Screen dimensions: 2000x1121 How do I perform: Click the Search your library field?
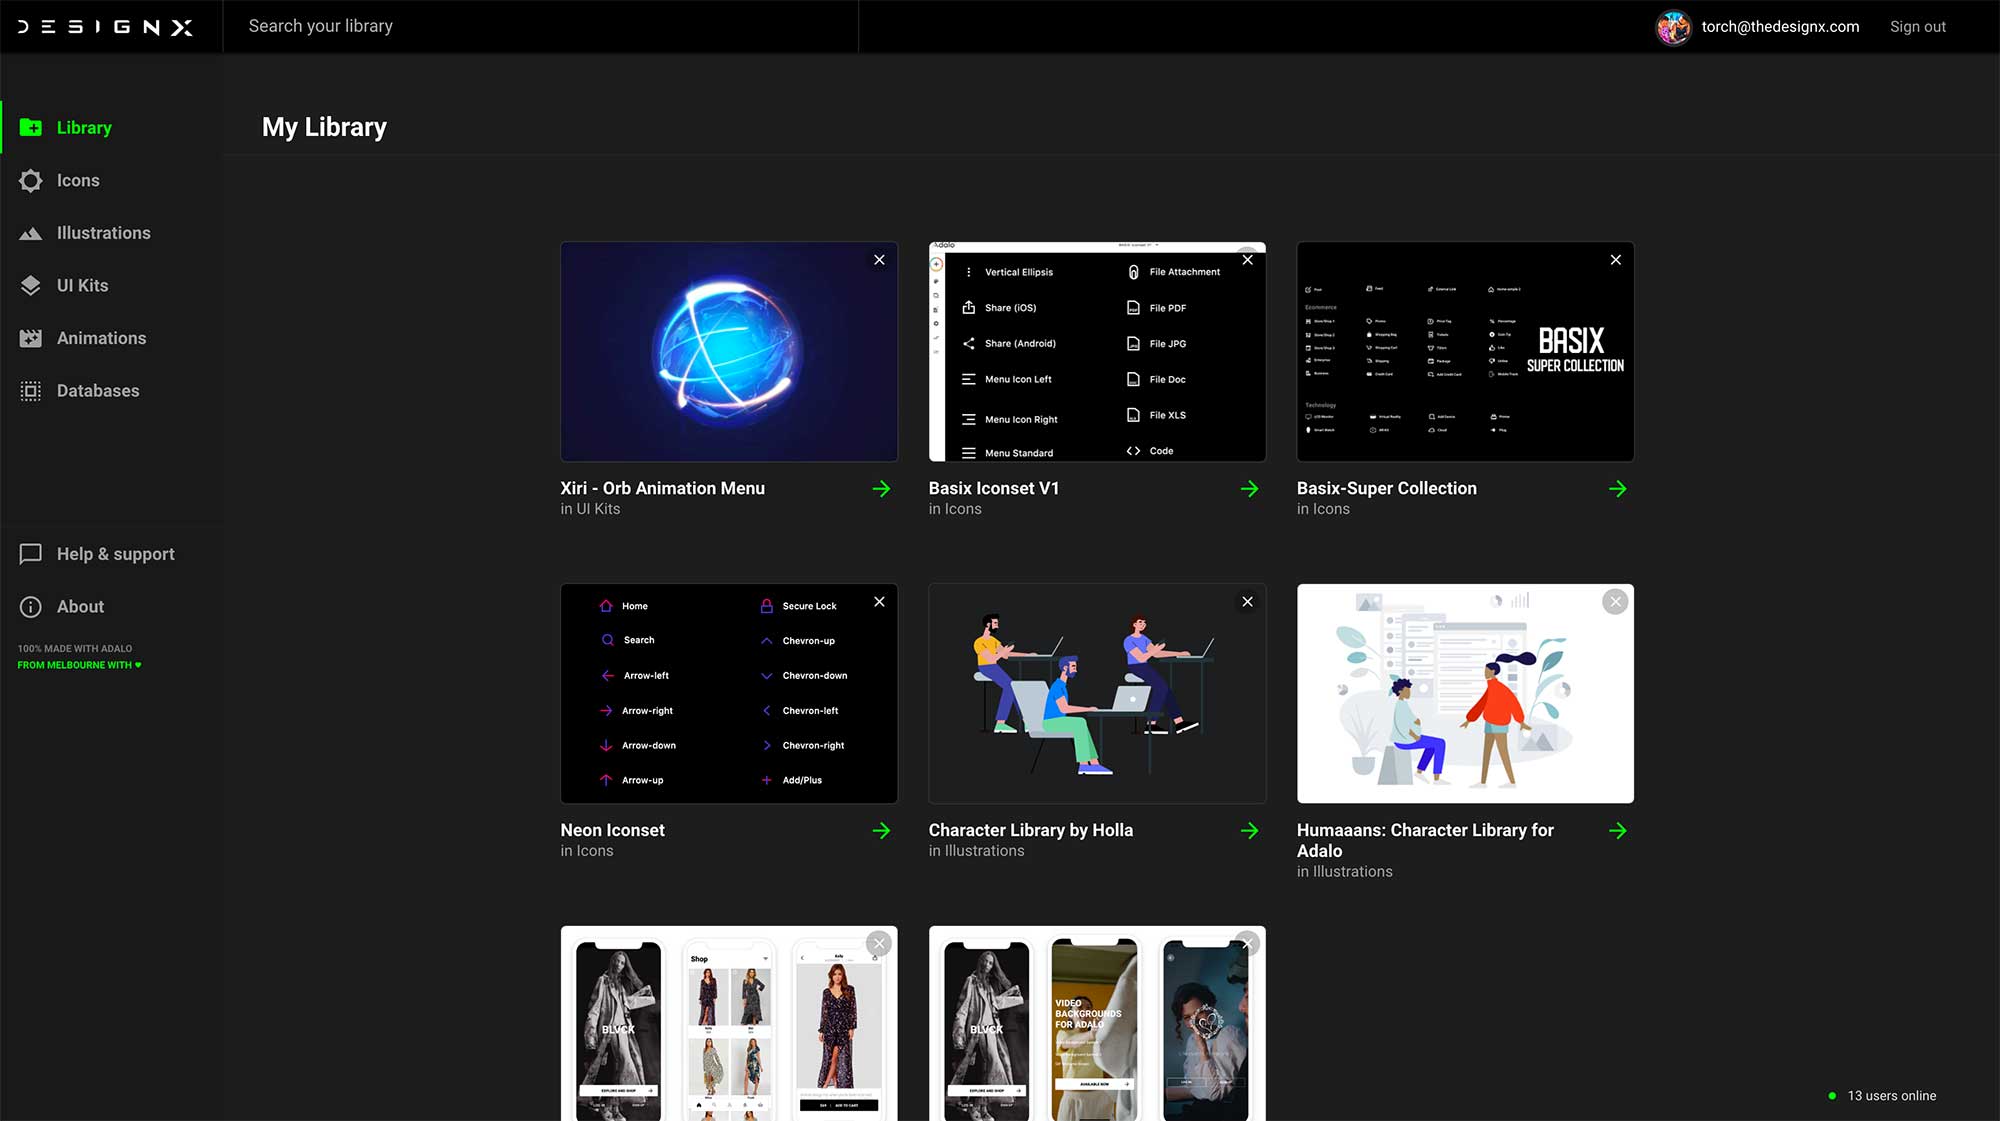point(540,27)
